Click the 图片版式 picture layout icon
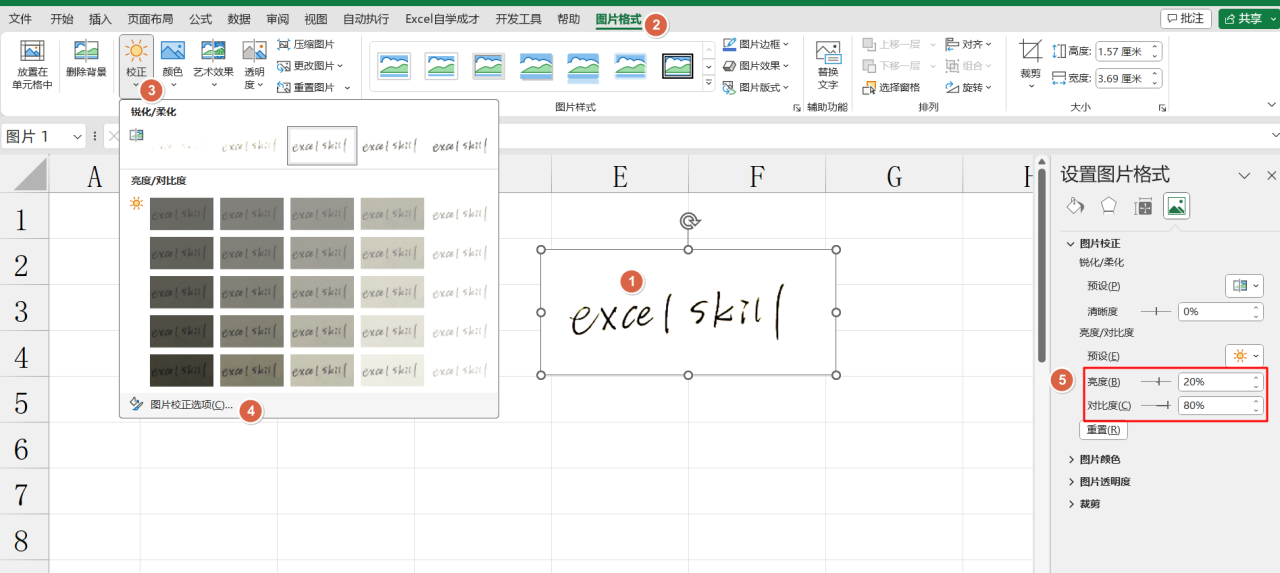The image size is (1280, 573). tap(730, 87)
